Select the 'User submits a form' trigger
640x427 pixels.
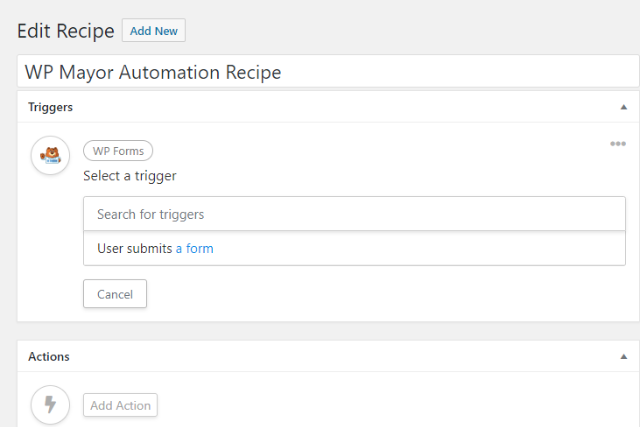tap(354, 248)
